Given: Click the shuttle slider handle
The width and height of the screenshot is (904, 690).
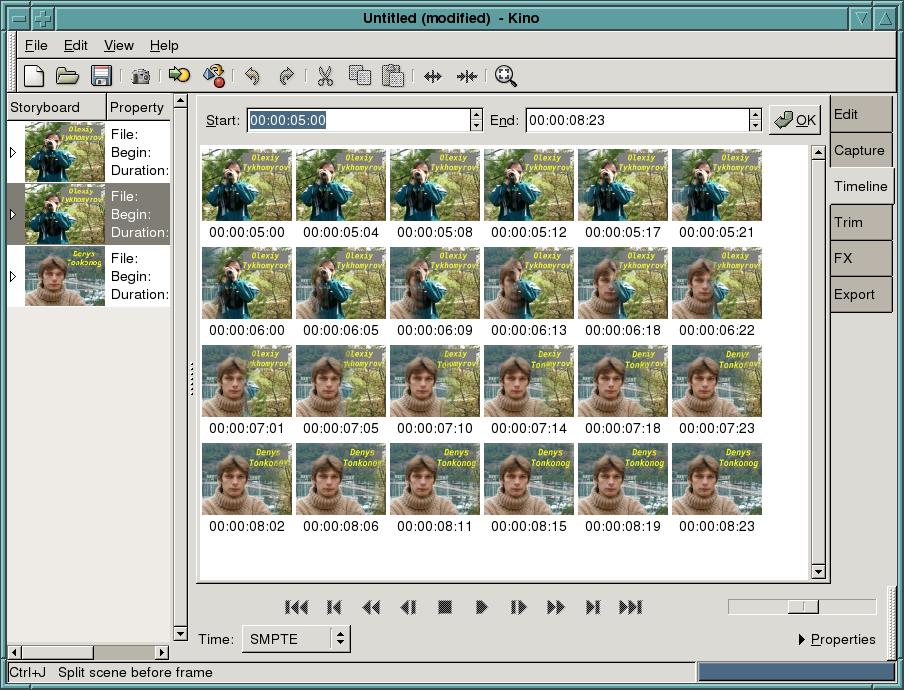Looking at the screenshot, I should pyautogui.click(x=802, y=607).
